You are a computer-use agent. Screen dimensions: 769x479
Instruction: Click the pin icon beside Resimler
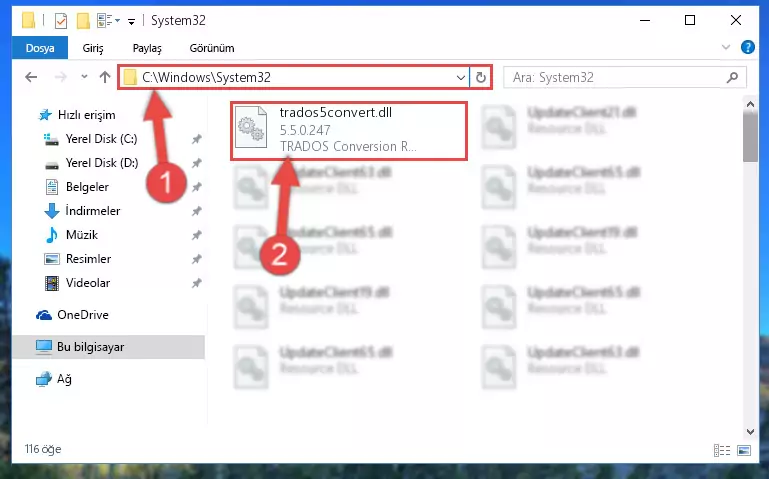(x=197, y=259)
